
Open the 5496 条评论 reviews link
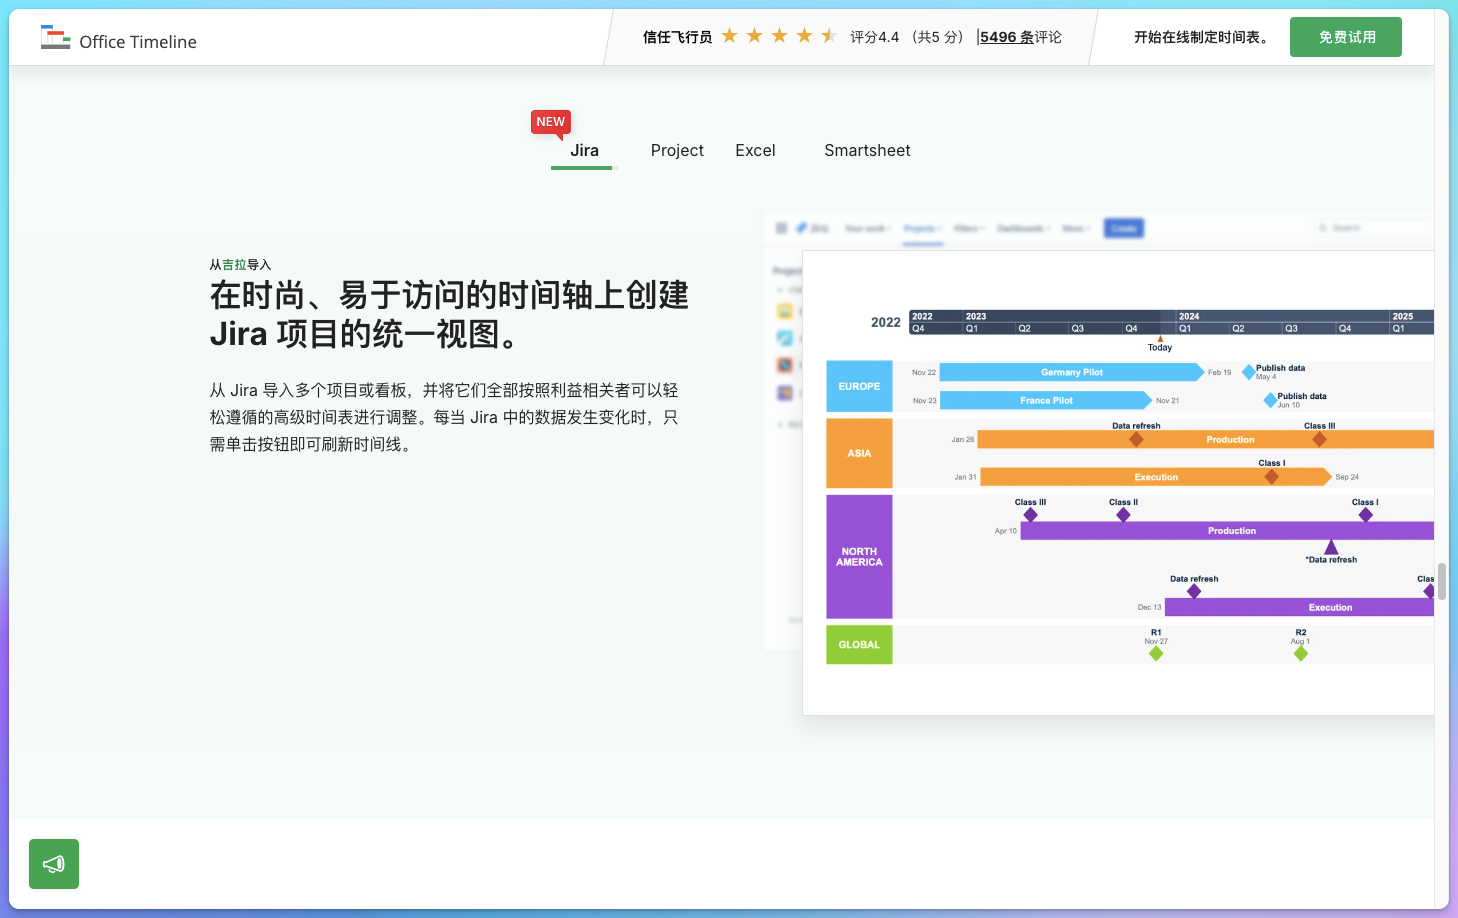pyautogui.click(x=1019, y=36)
